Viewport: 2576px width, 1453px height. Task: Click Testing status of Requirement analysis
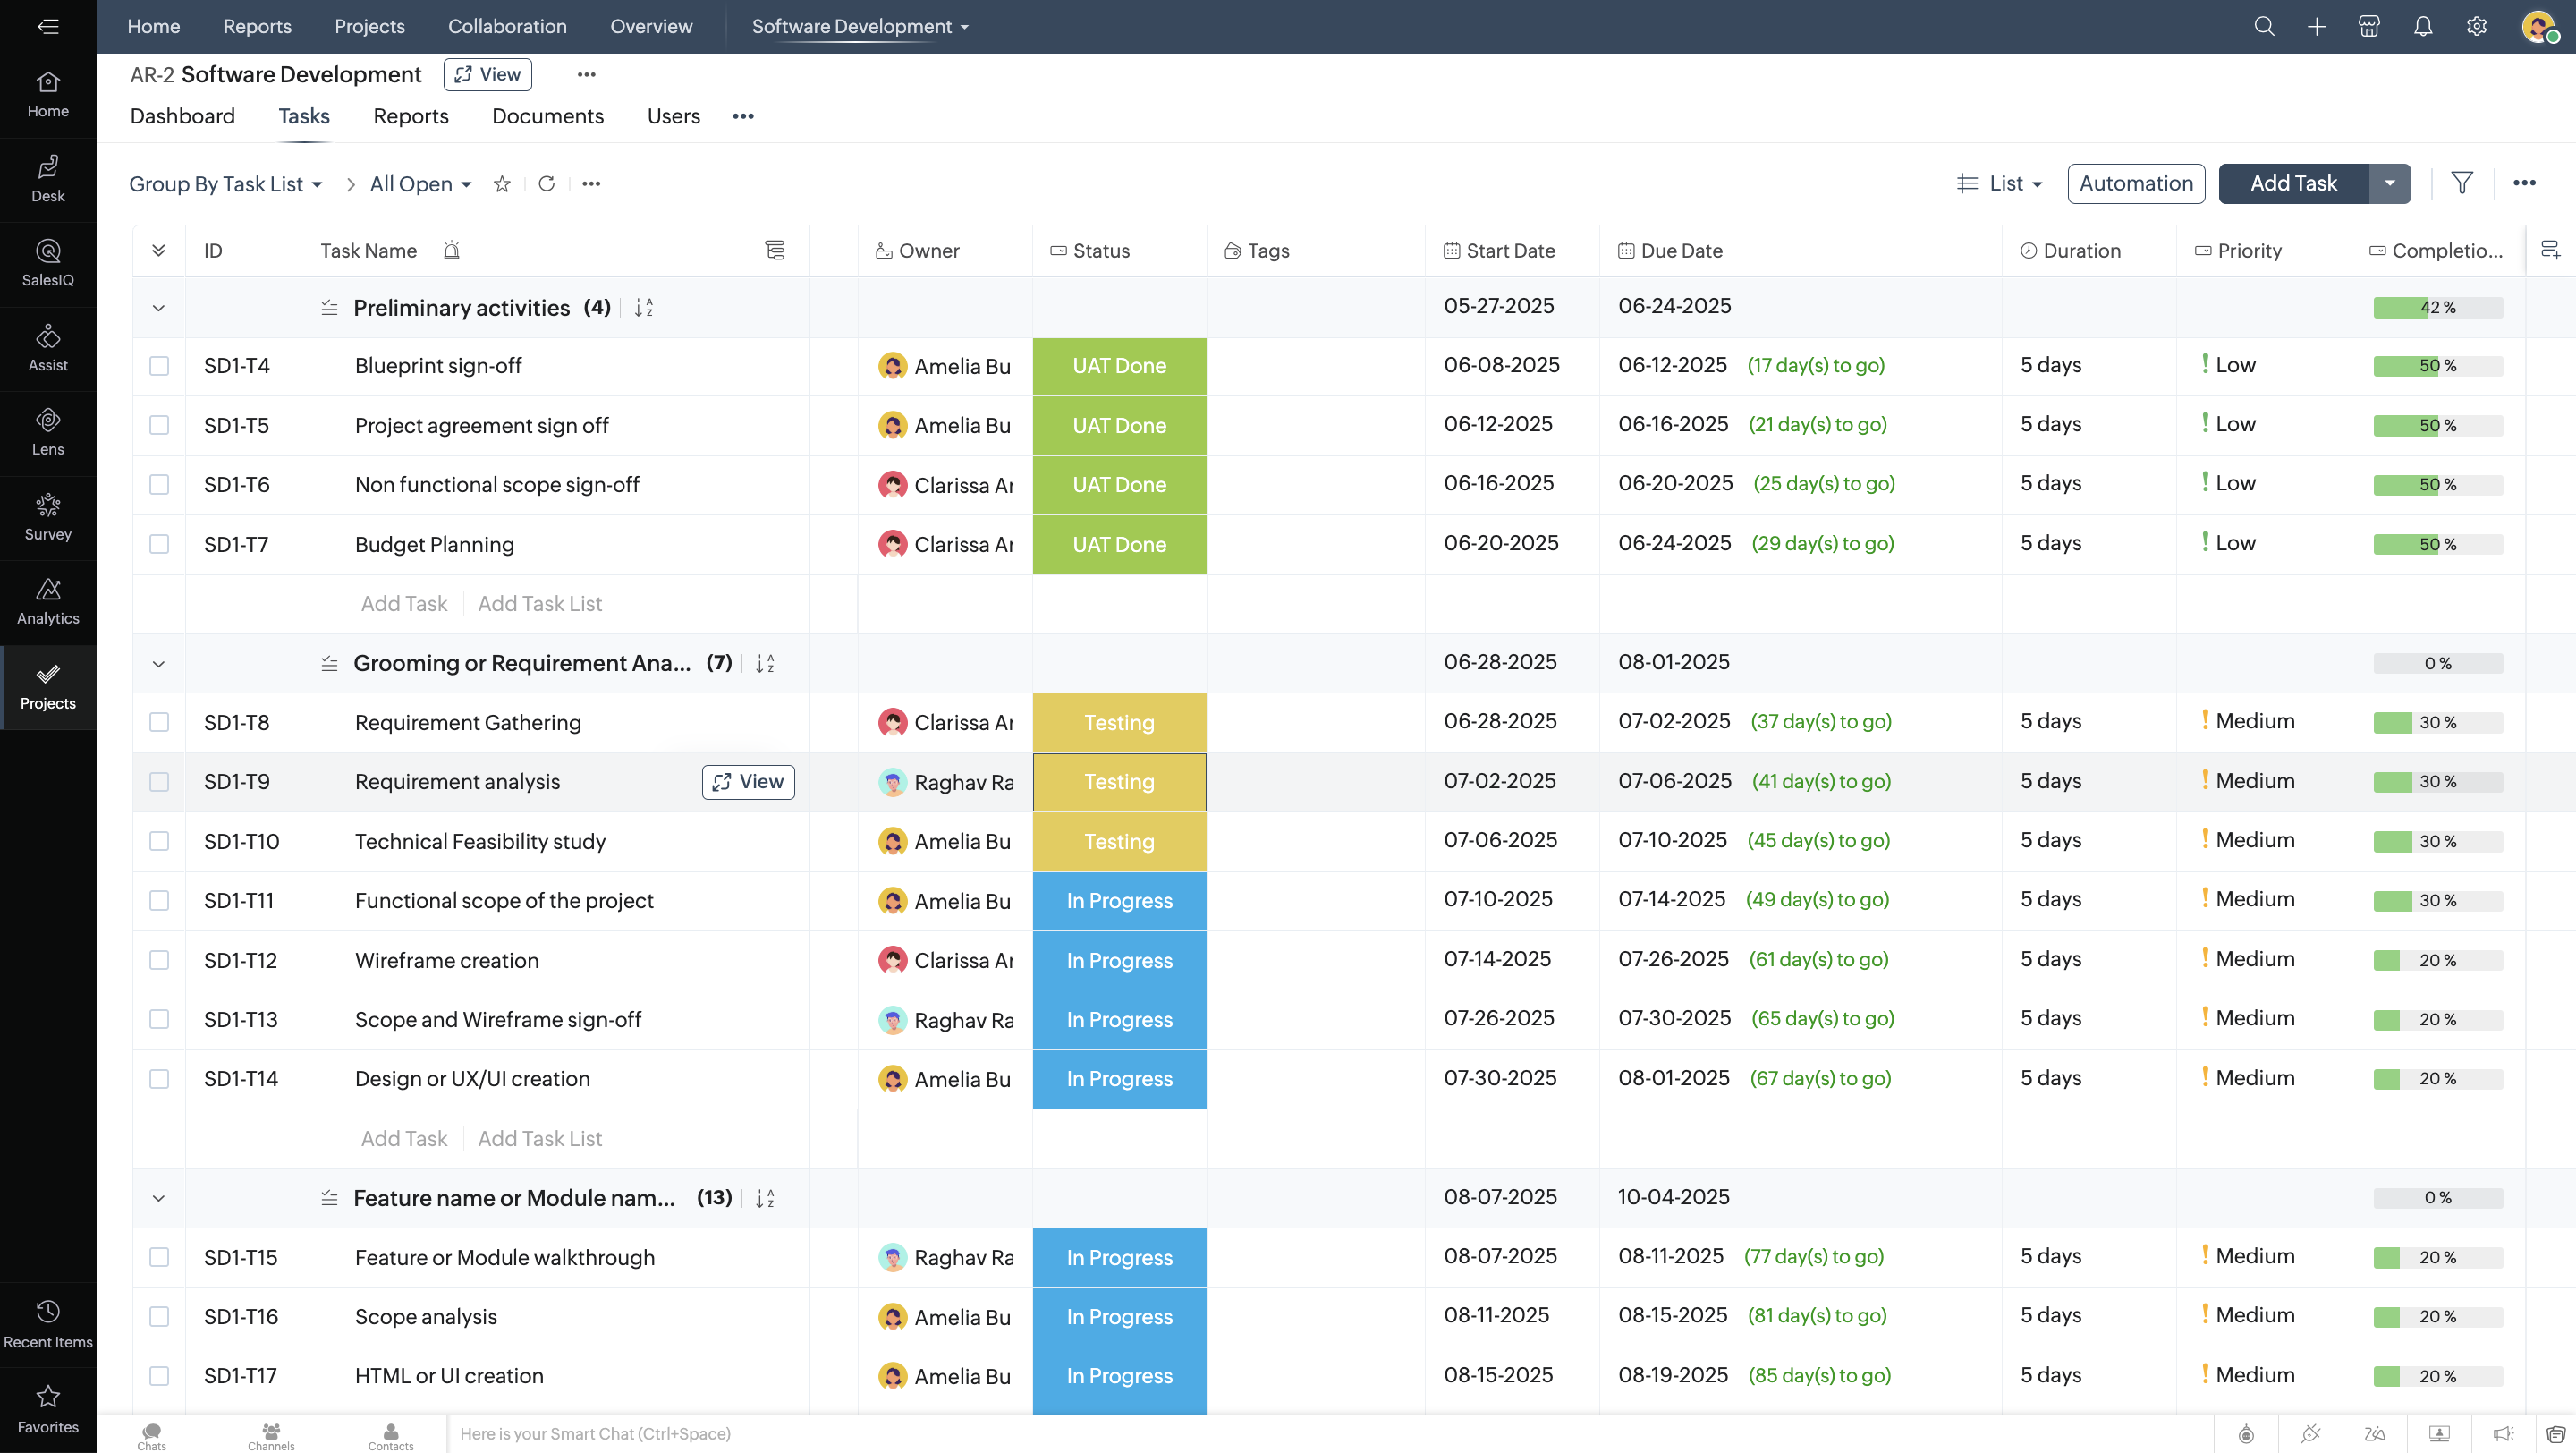1118,782
